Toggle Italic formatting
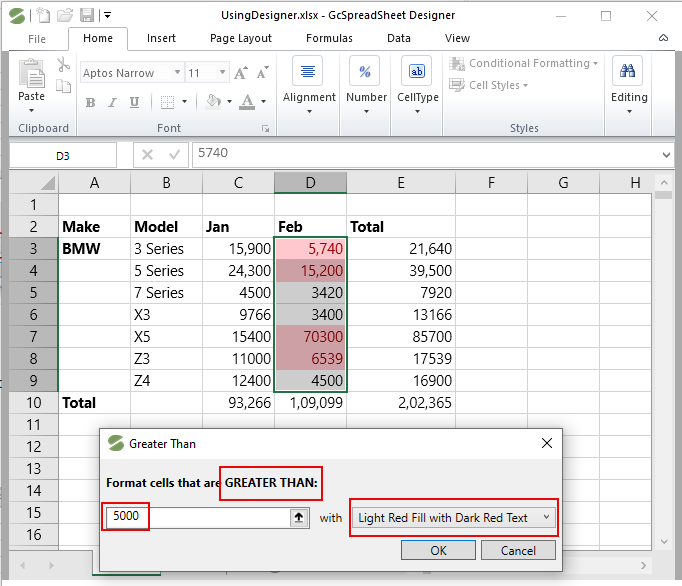682x586 pixels. pyautogui.click(x=113, y=102)
